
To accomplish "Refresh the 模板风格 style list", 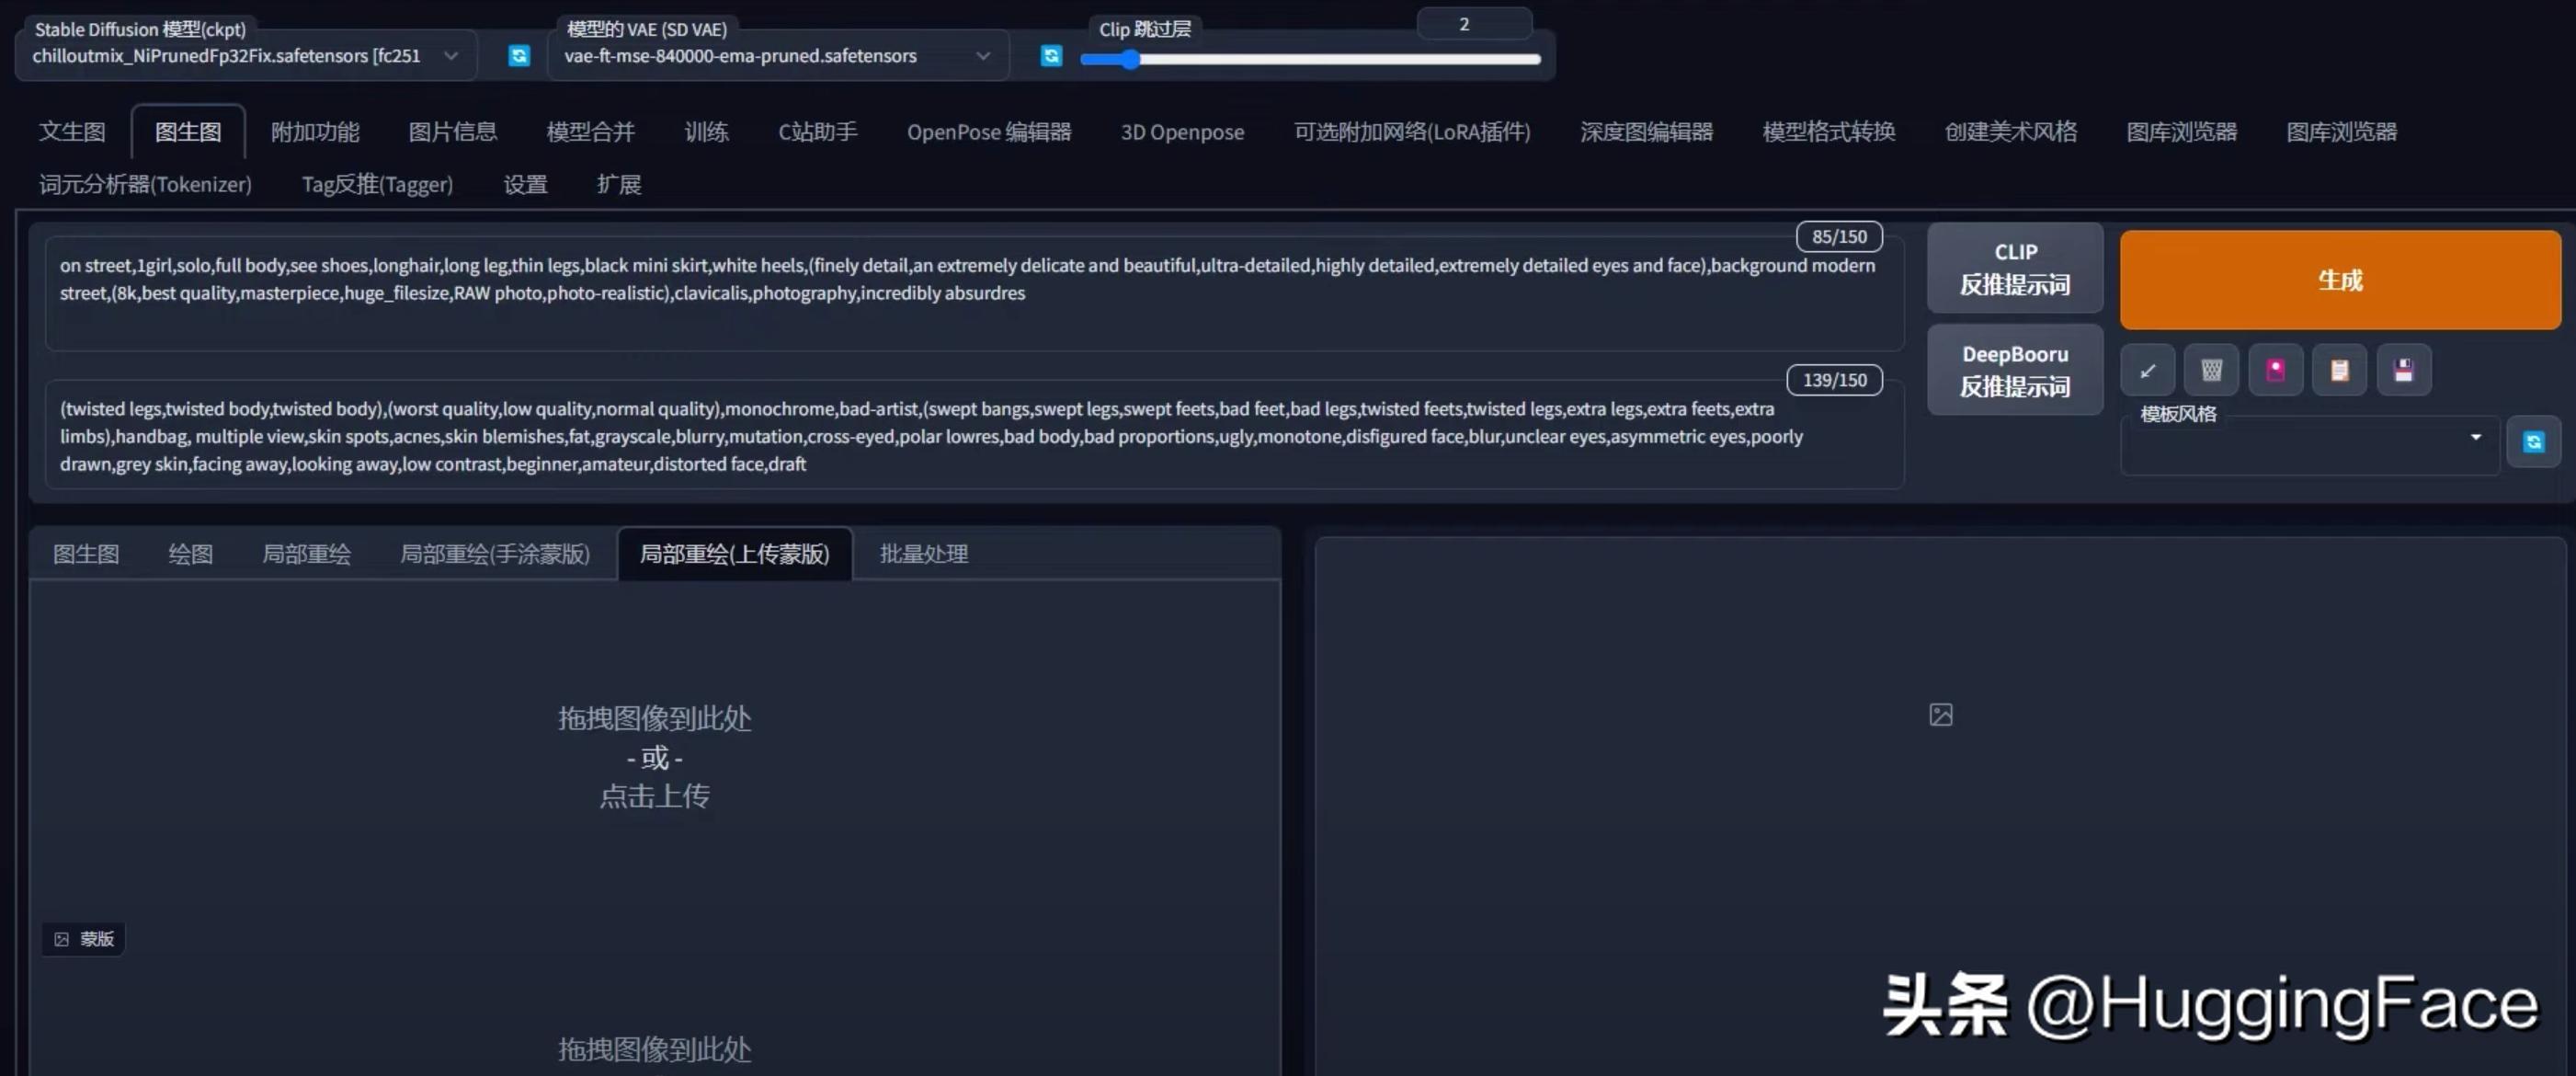I will (2533, 442).
